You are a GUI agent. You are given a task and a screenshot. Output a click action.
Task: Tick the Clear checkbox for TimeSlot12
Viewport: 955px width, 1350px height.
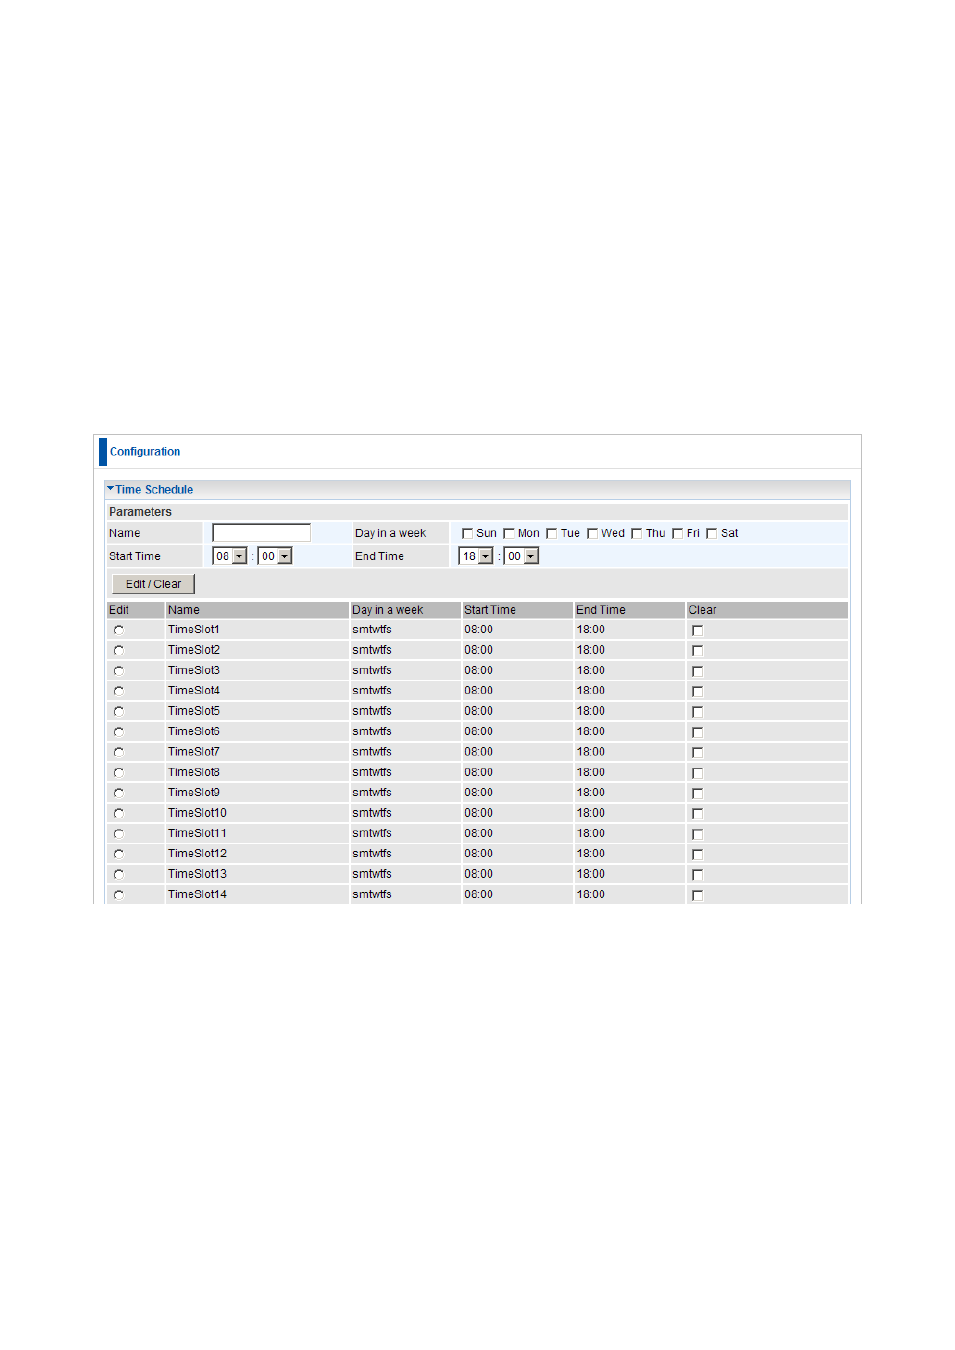(697, 855)
